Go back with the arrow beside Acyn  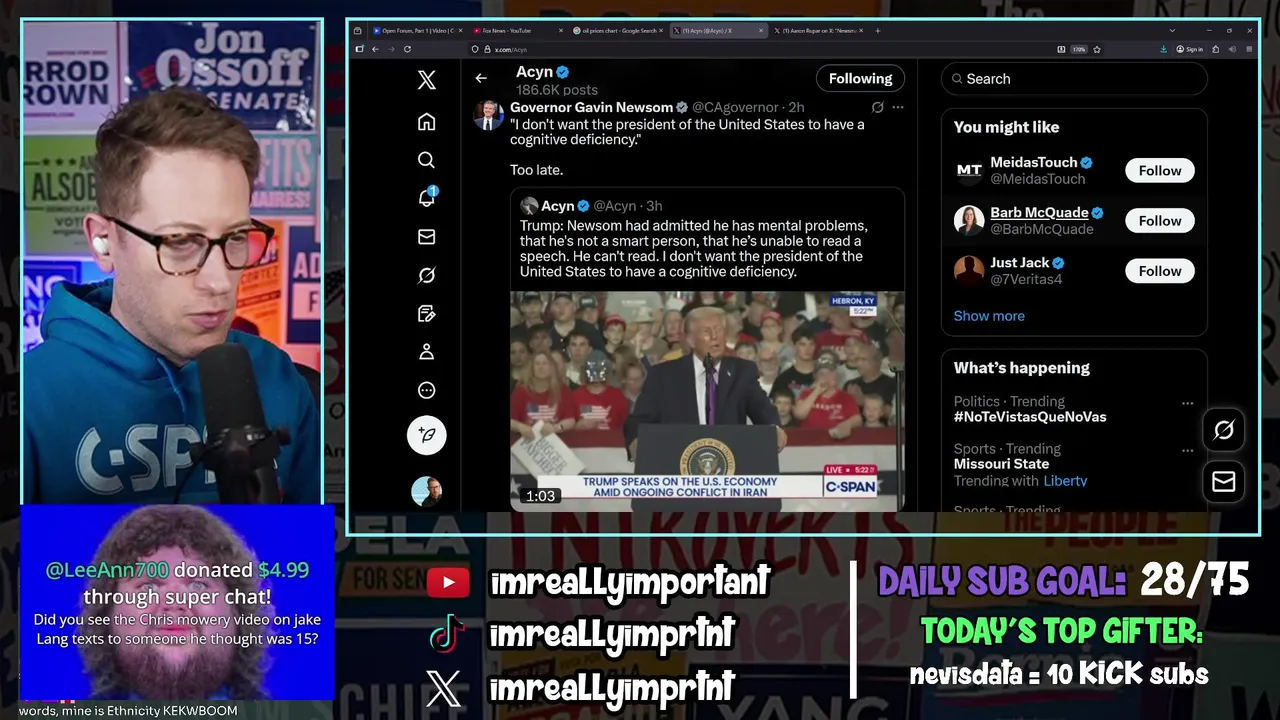[481, 78]
